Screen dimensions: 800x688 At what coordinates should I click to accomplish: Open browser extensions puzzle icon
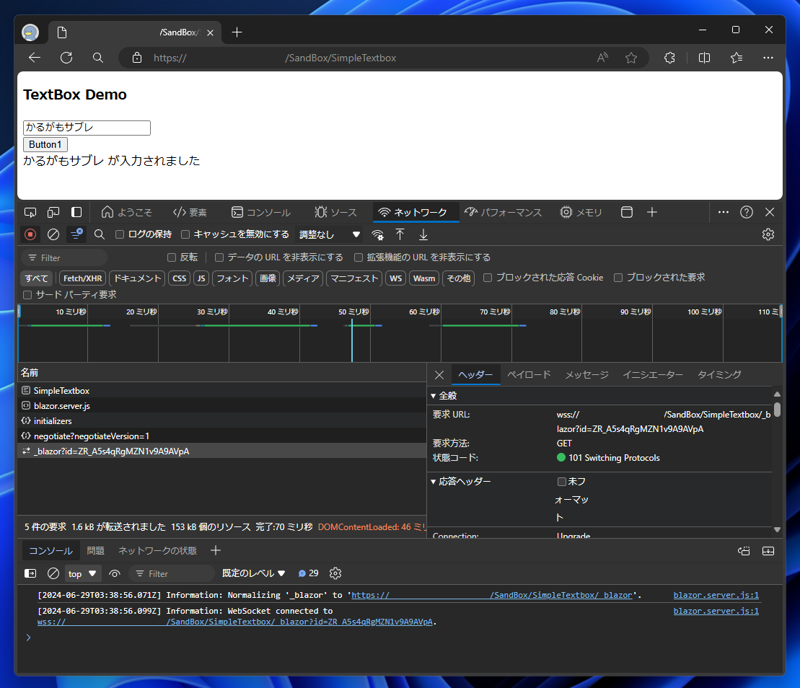coord(670,58)
